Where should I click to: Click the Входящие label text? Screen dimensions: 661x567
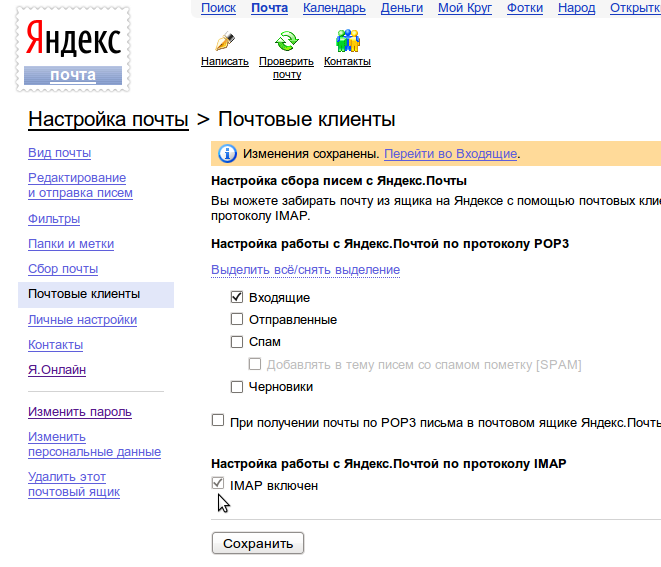[x=279, y=298]
